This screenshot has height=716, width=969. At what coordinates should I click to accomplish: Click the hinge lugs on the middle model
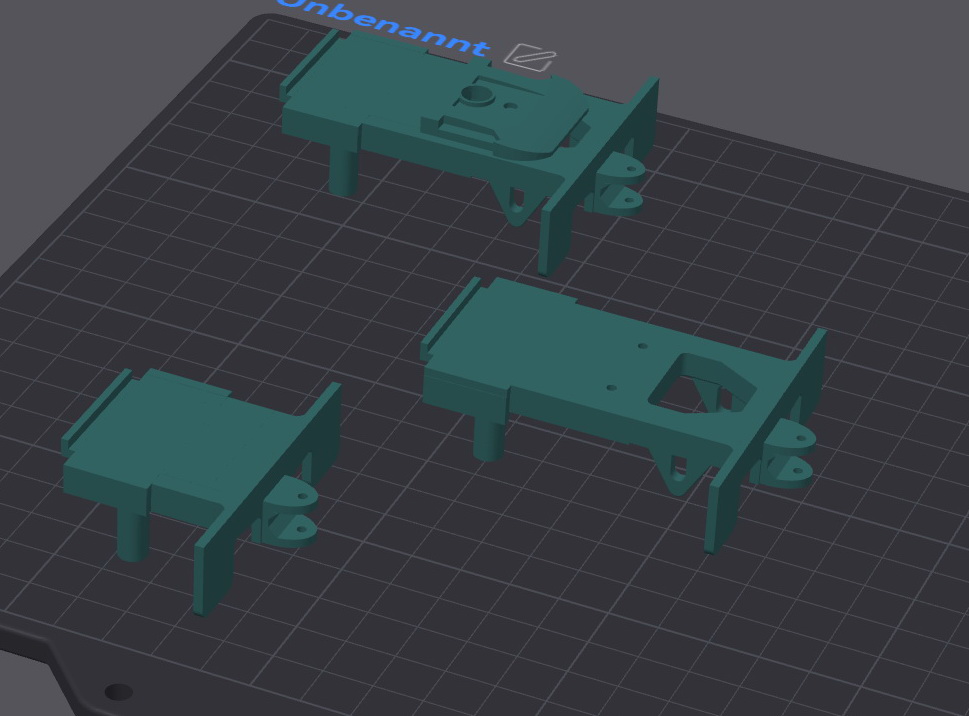pos(789,454)
